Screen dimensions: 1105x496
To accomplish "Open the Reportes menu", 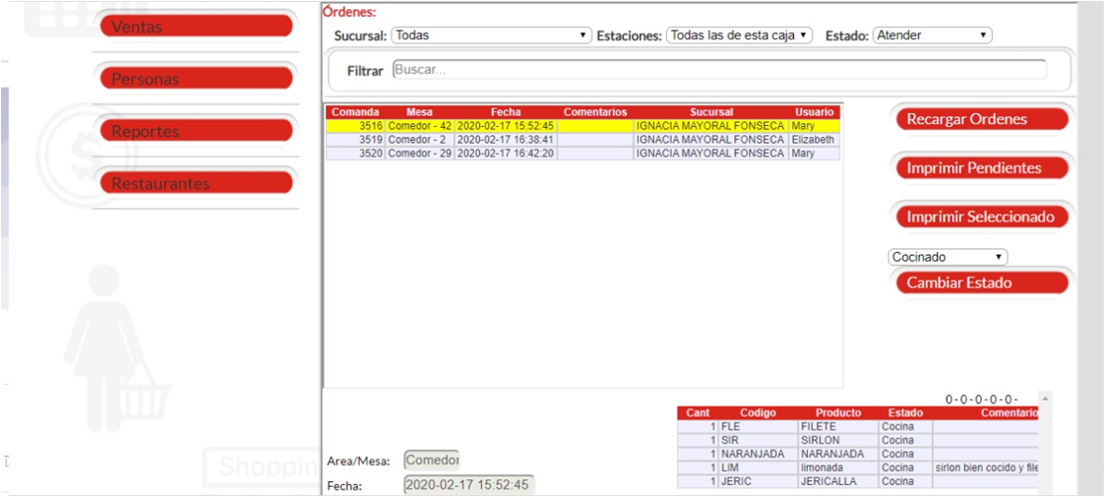I will coord(196,131).
